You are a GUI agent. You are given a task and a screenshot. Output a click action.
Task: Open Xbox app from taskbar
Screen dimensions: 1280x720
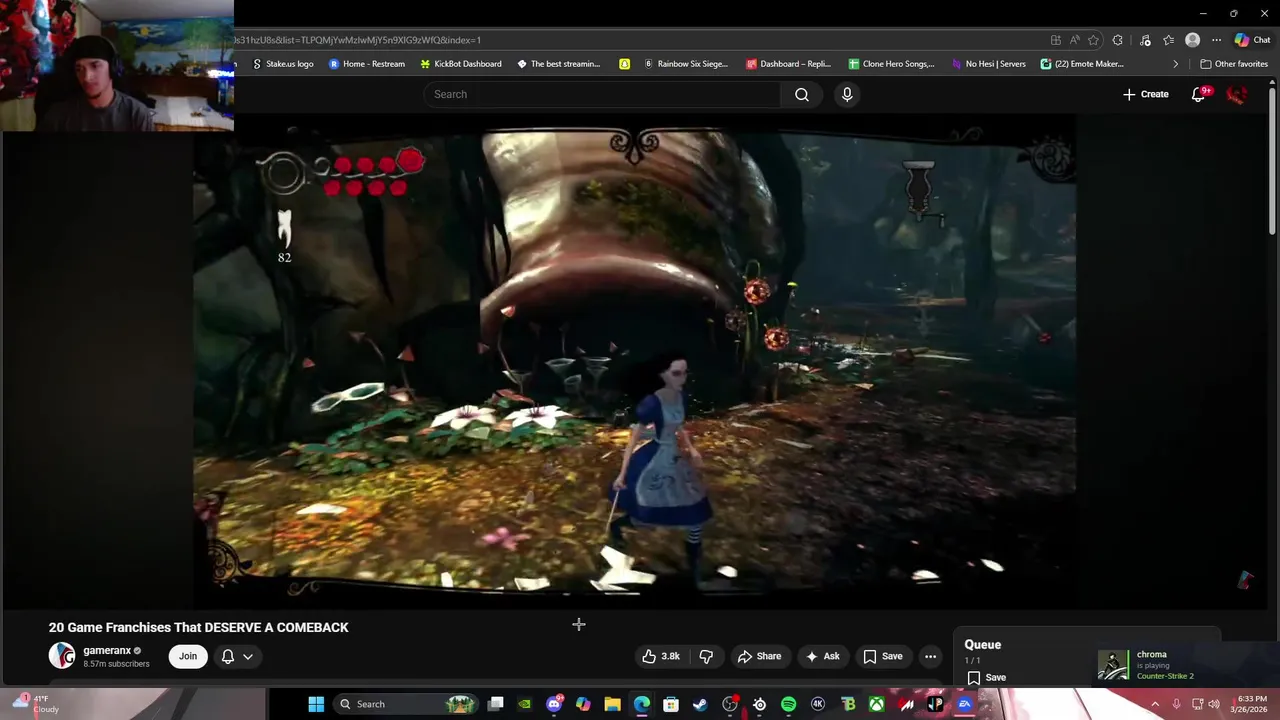[x=876, y=704]
